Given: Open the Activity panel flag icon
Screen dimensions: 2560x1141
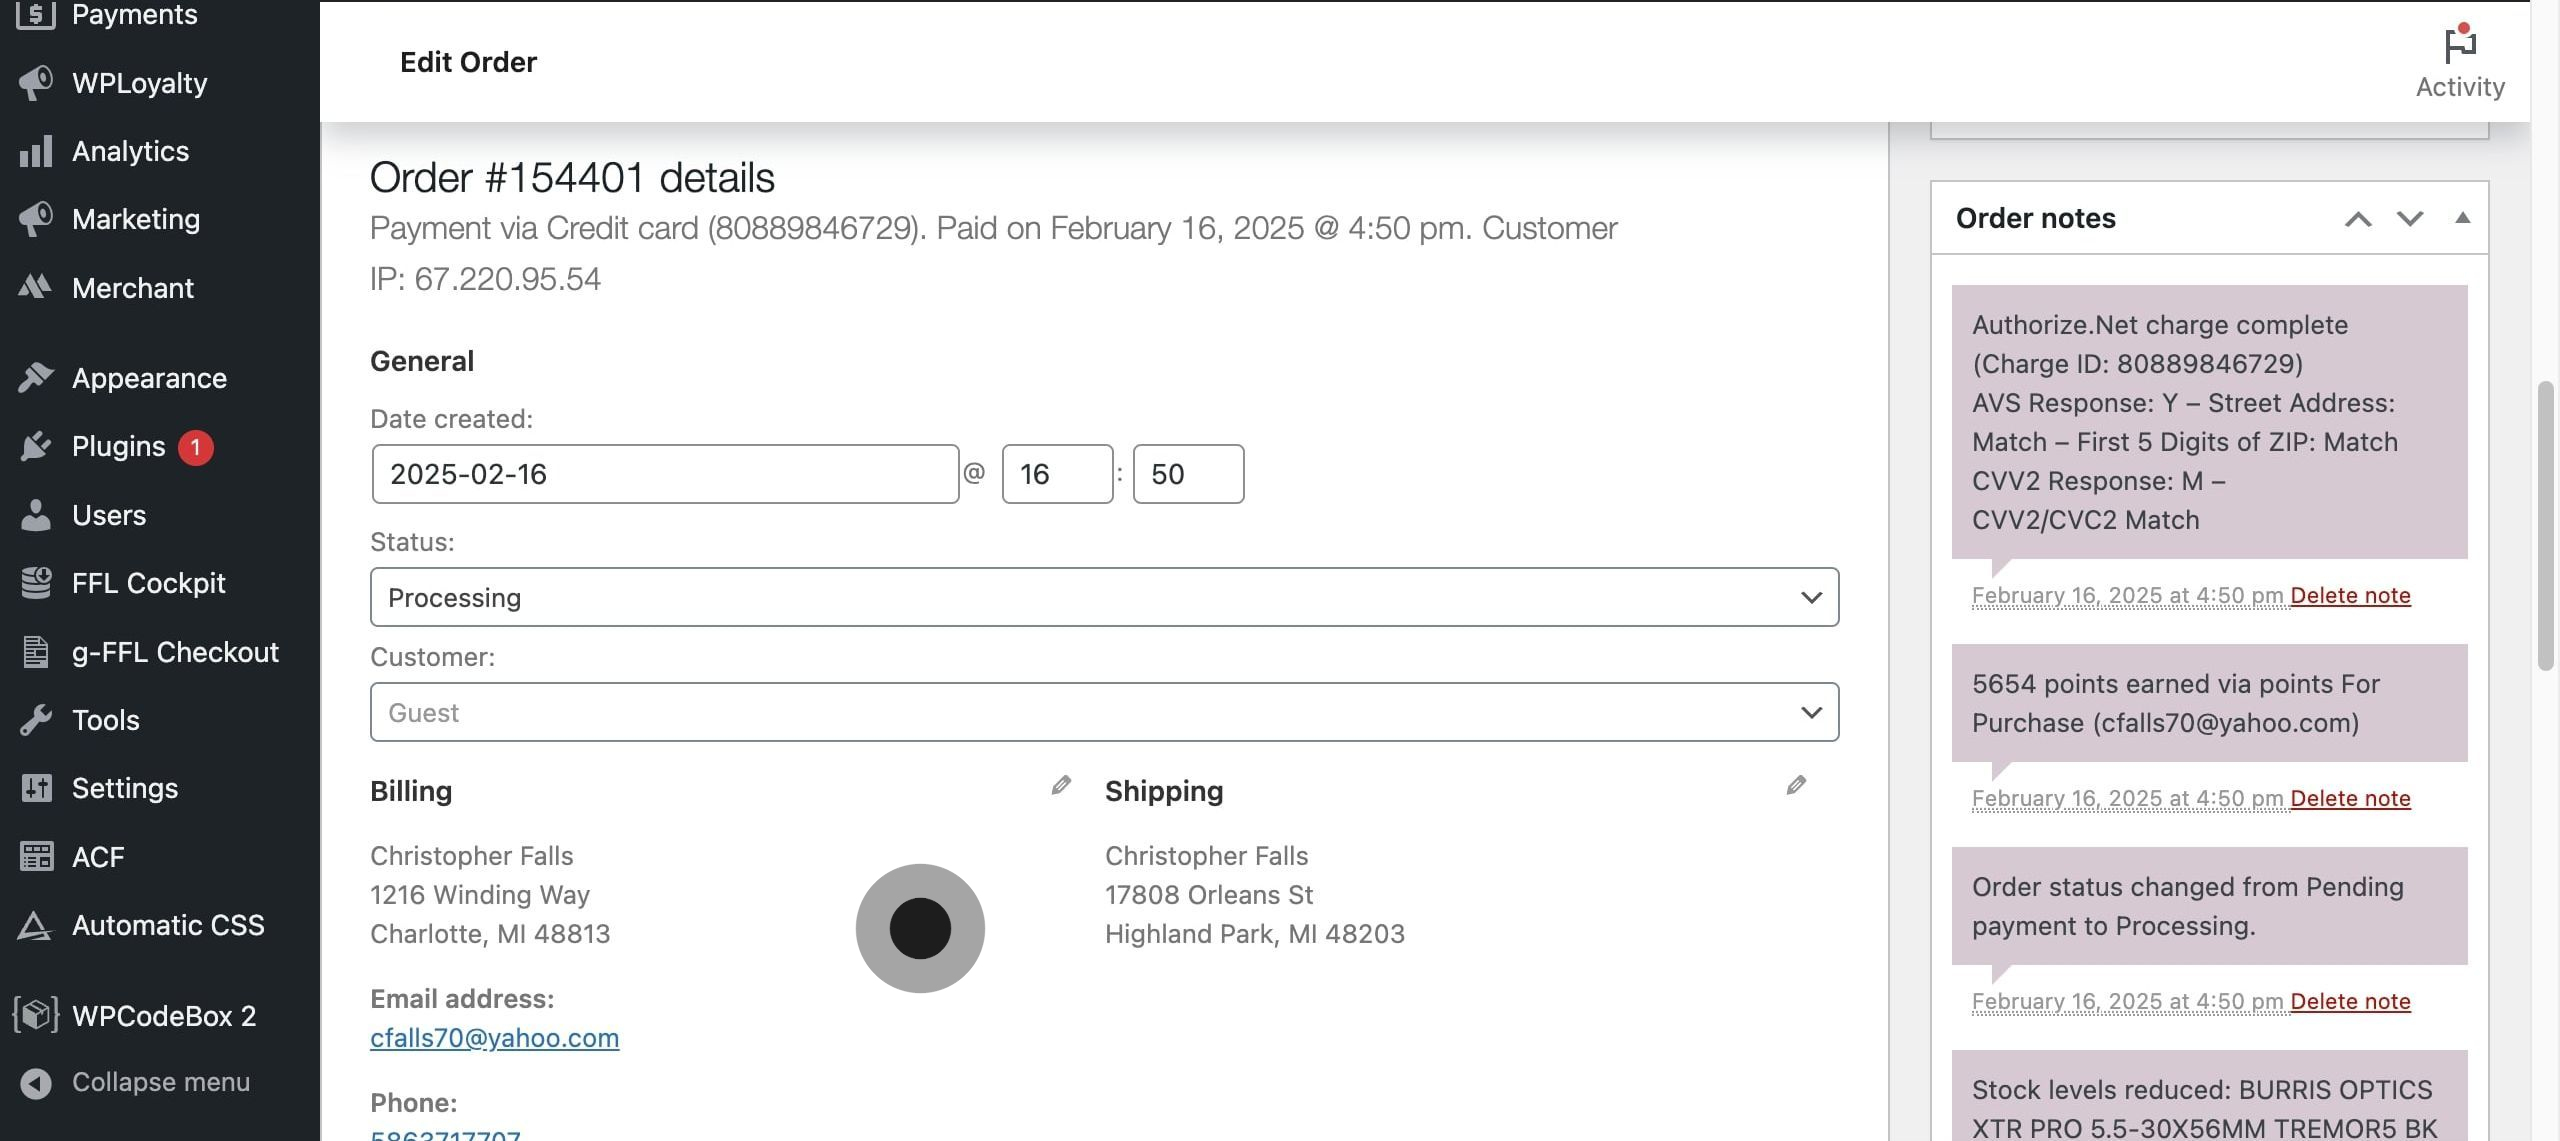Looking at the screenshot, I should (2459, 45).
